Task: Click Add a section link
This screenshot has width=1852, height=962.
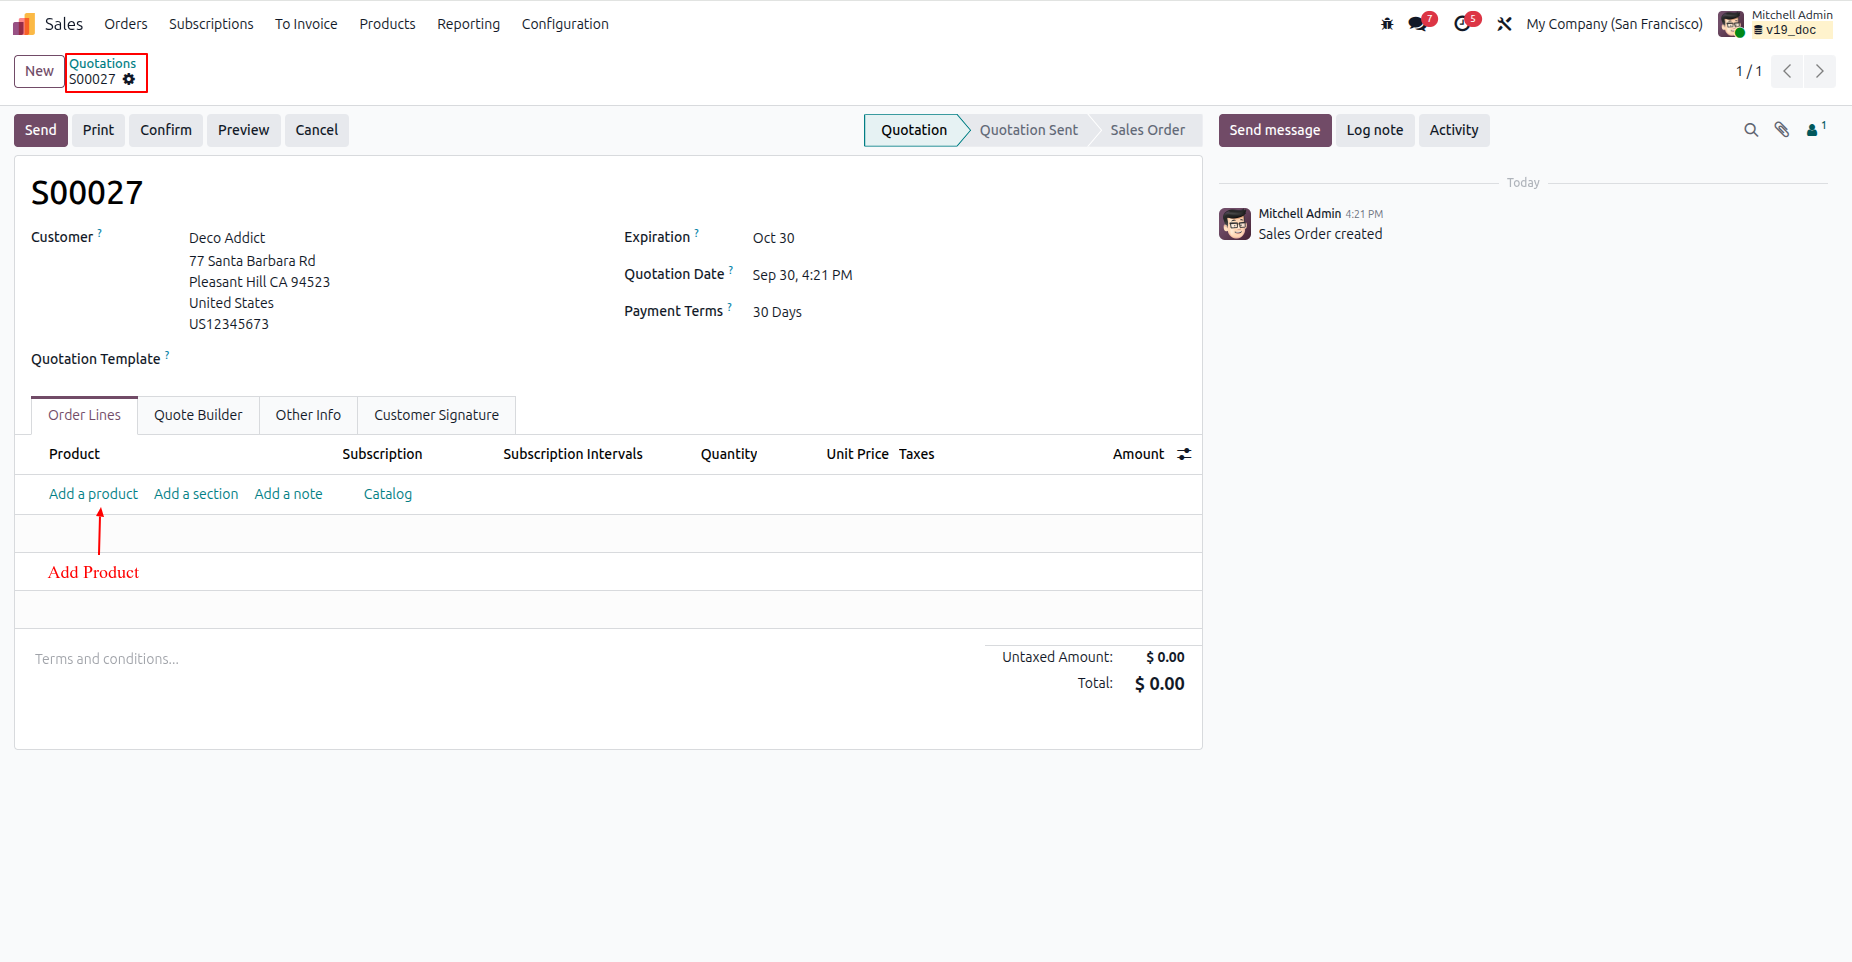Action: tap(196, 494)
